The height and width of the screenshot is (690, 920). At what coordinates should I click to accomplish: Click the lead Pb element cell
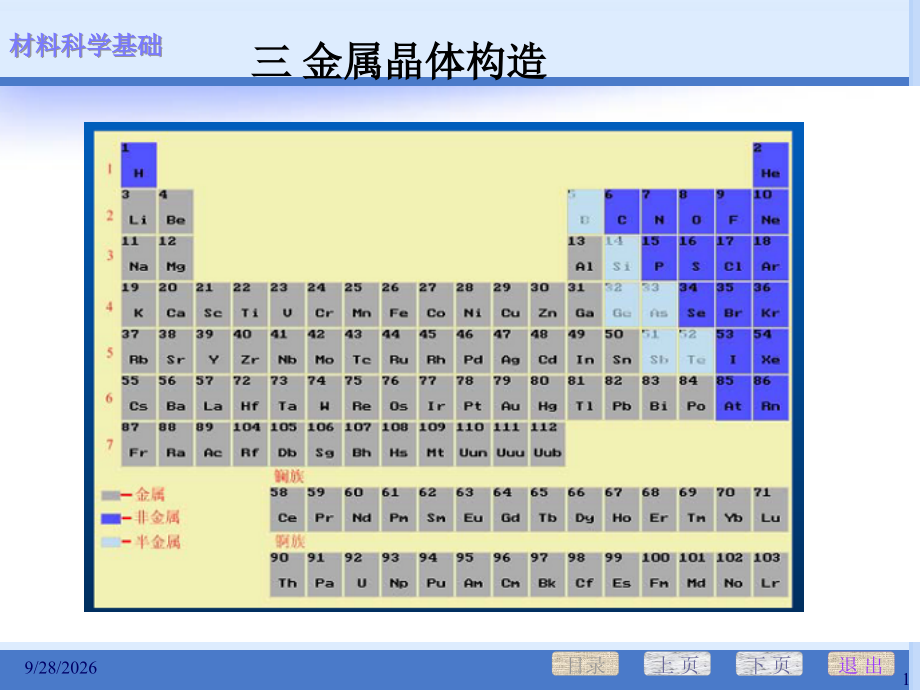622,397
